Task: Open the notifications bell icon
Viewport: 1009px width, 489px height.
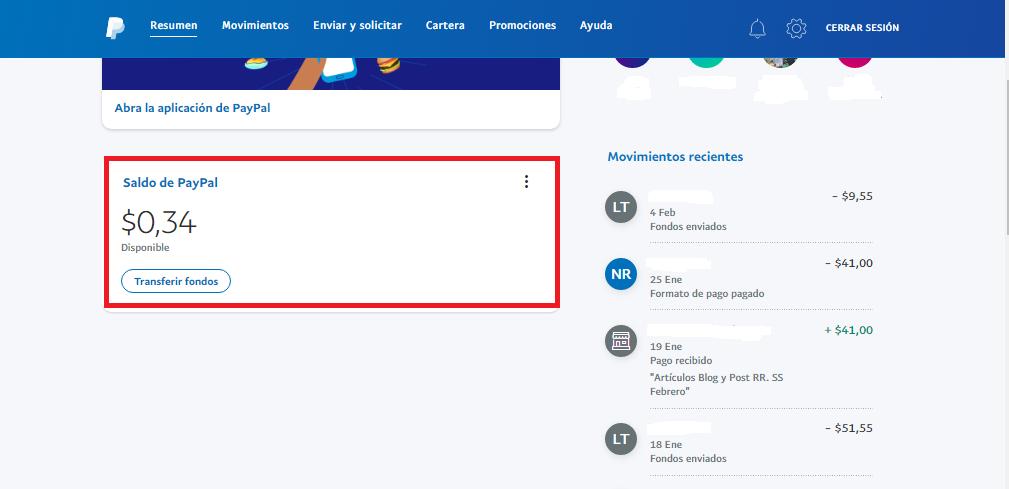Action: click(757, 28)
